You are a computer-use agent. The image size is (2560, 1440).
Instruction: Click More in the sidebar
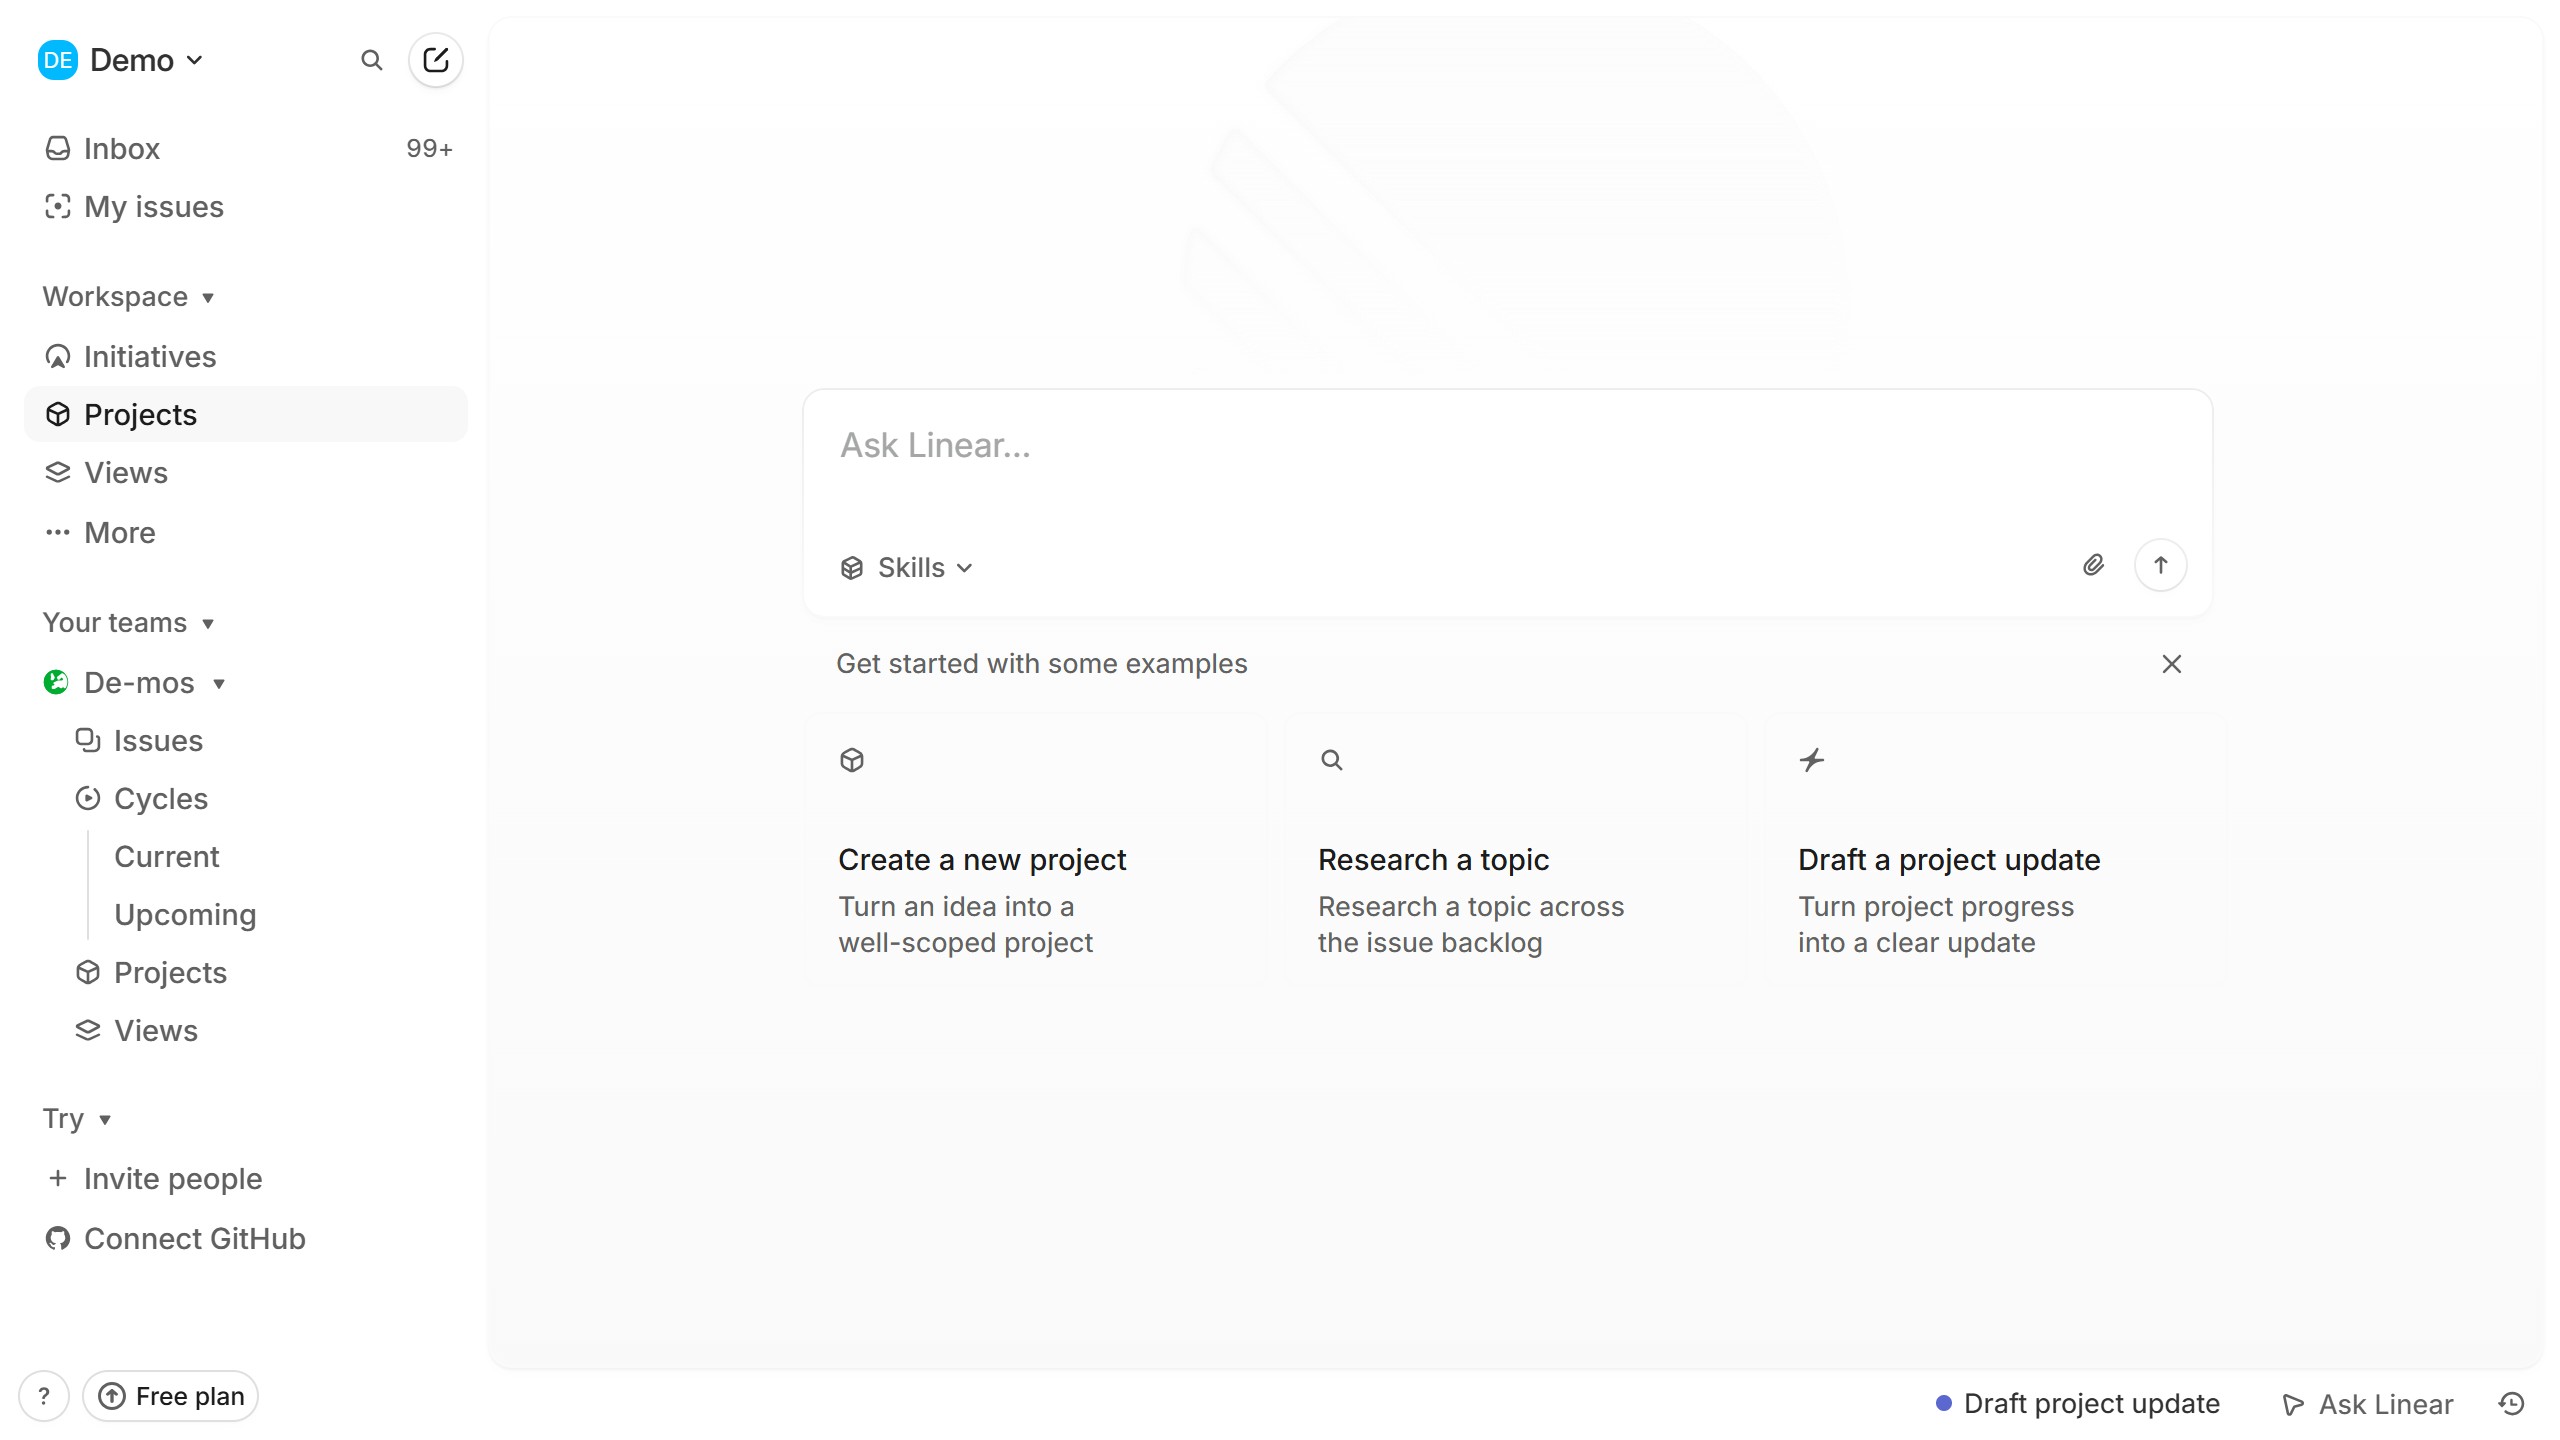[x=246, y=532]
